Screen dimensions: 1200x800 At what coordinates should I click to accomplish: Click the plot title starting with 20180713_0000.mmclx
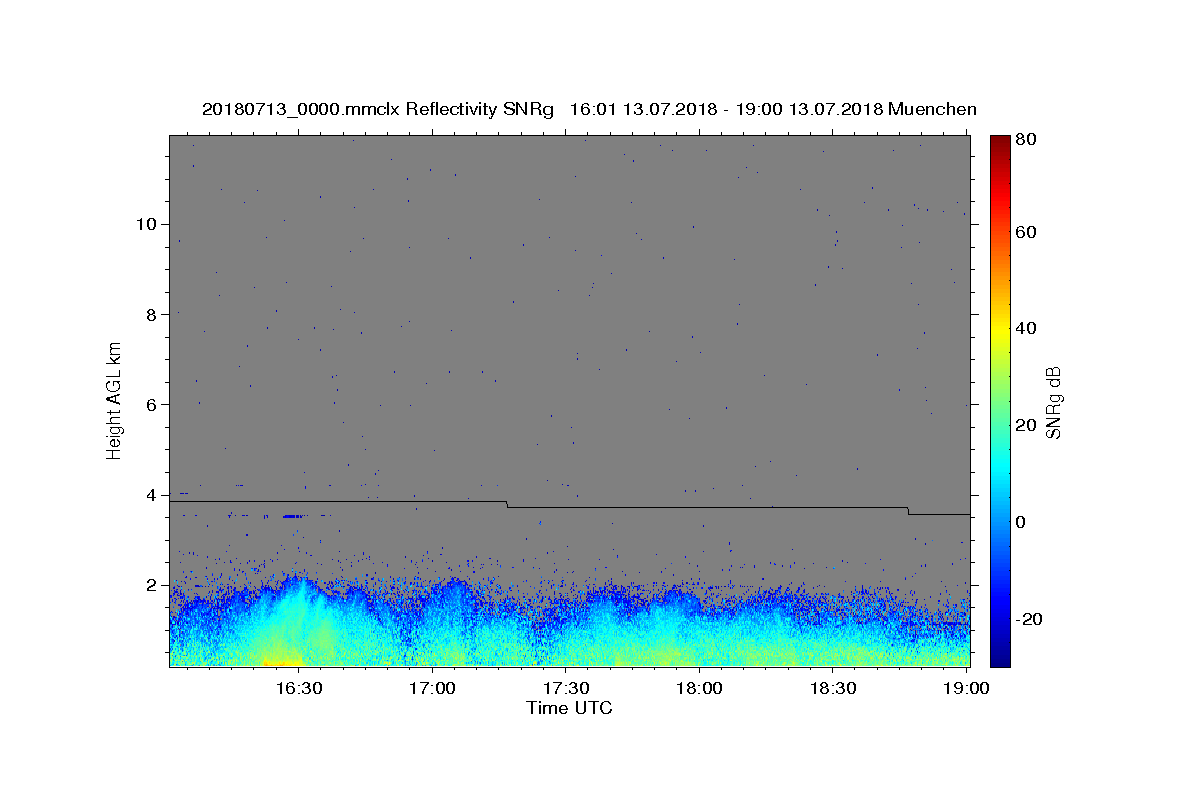pos(589,109)
